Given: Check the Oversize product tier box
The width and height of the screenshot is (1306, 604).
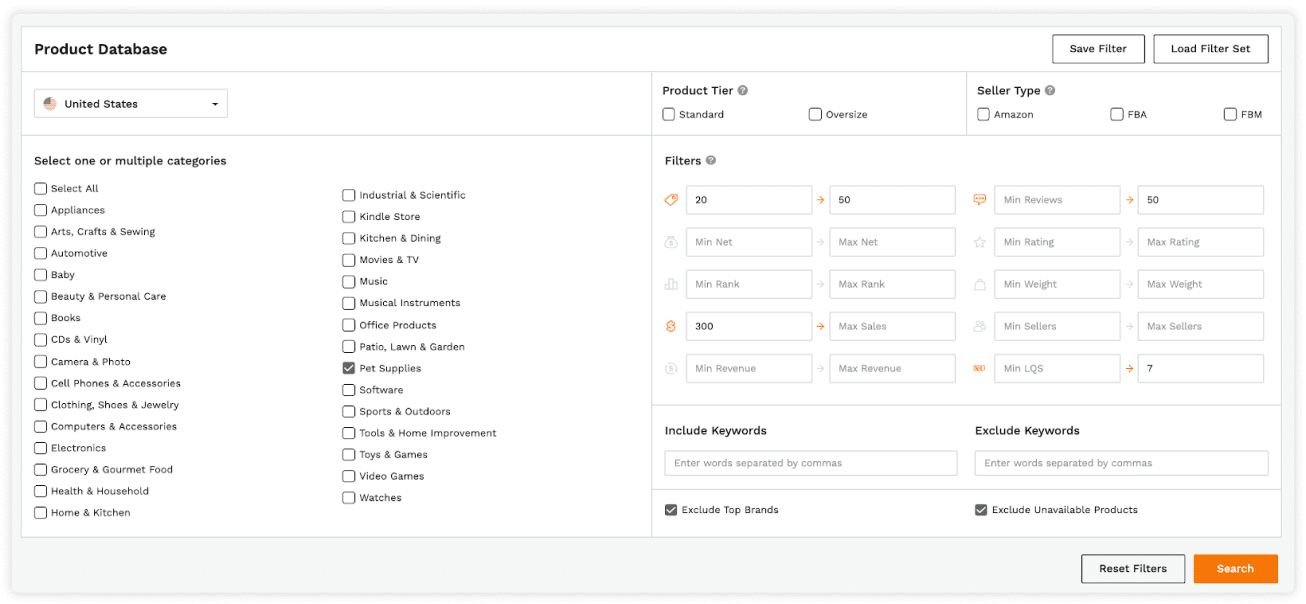Looking at the screenshot, I should point(815,115).
